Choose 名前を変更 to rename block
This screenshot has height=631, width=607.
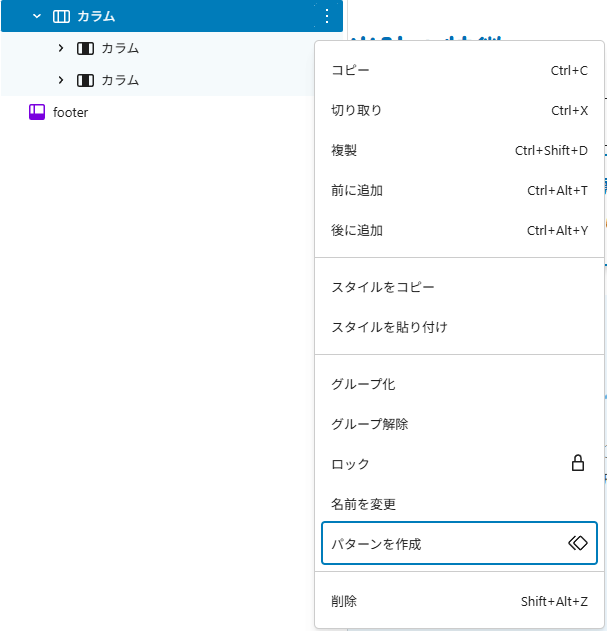[x=459, y=504]
